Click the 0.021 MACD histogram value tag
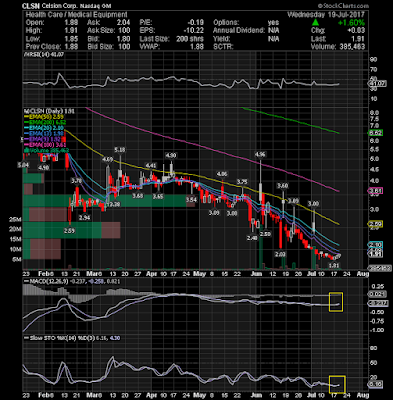This screenshot has height=400, width=393. pos(377,294)
